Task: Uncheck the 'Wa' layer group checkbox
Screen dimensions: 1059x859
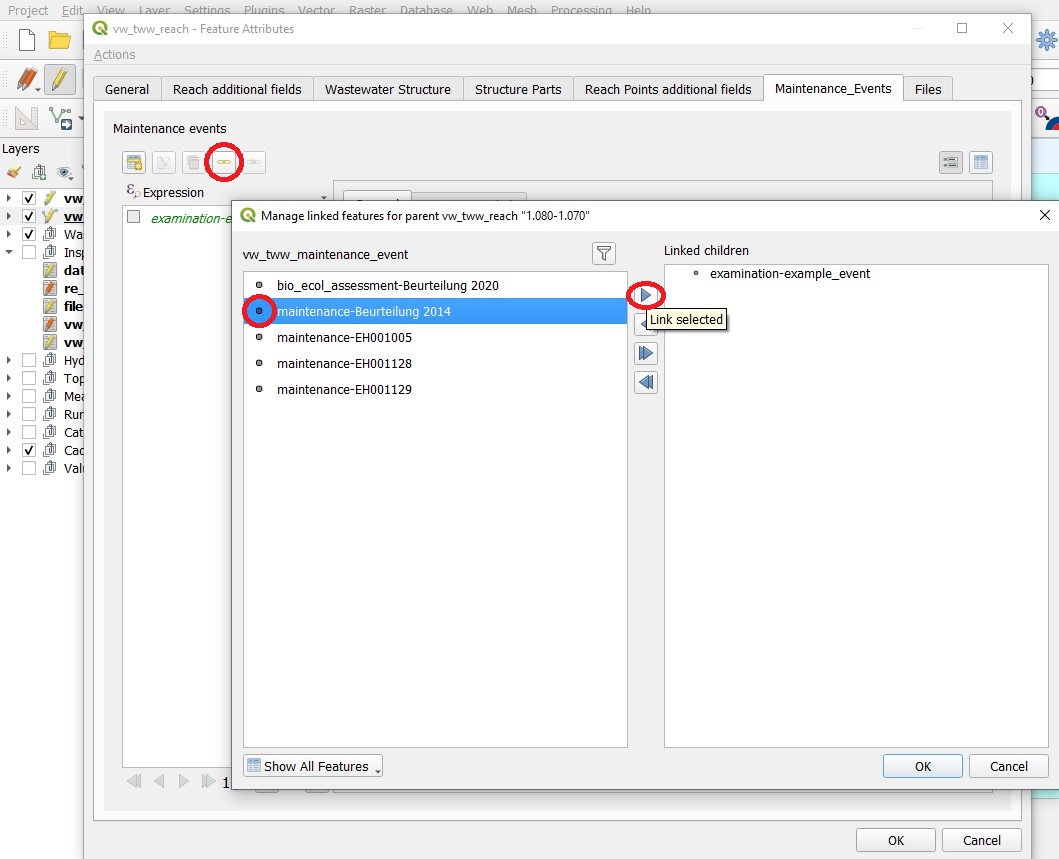Action: click(x=29, y=234)
